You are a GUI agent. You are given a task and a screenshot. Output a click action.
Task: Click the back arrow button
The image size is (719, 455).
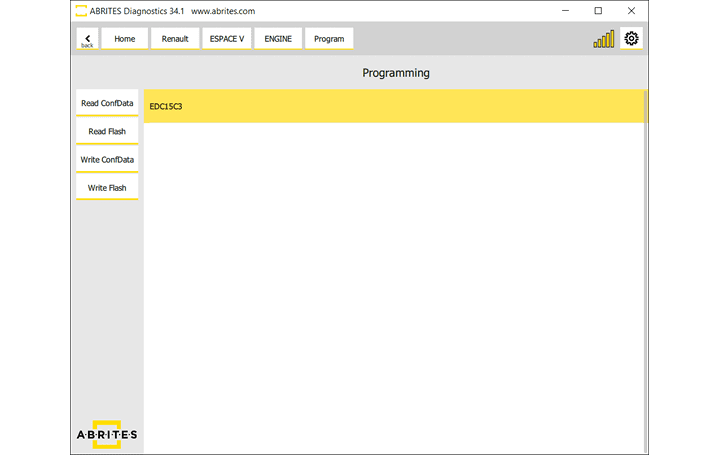(x=87, y=39)
